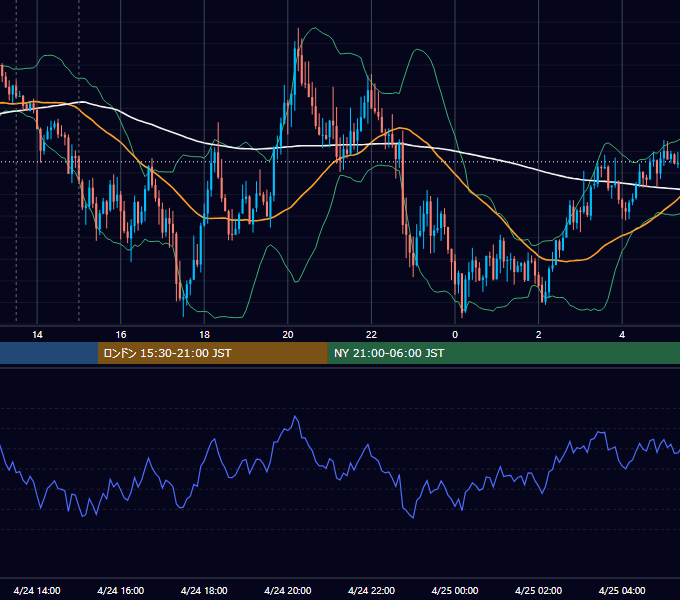The width and height of the screenshot is (680, 600).
Task: Click the 18 hour label on price chart axis
Action: point(204,335)
